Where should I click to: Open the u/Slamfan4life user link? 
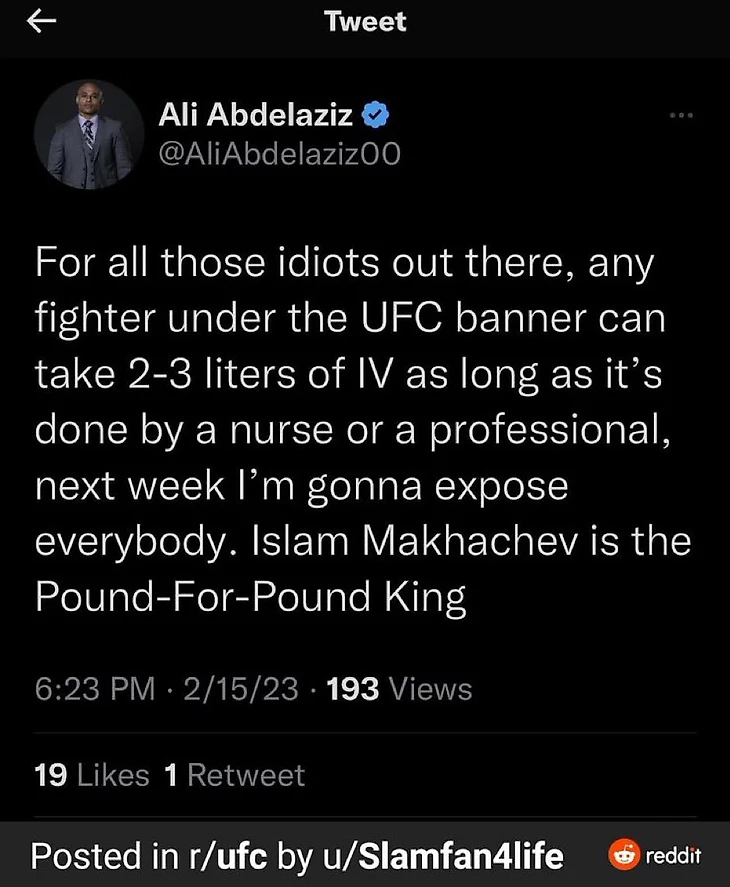tap(440, 857)
